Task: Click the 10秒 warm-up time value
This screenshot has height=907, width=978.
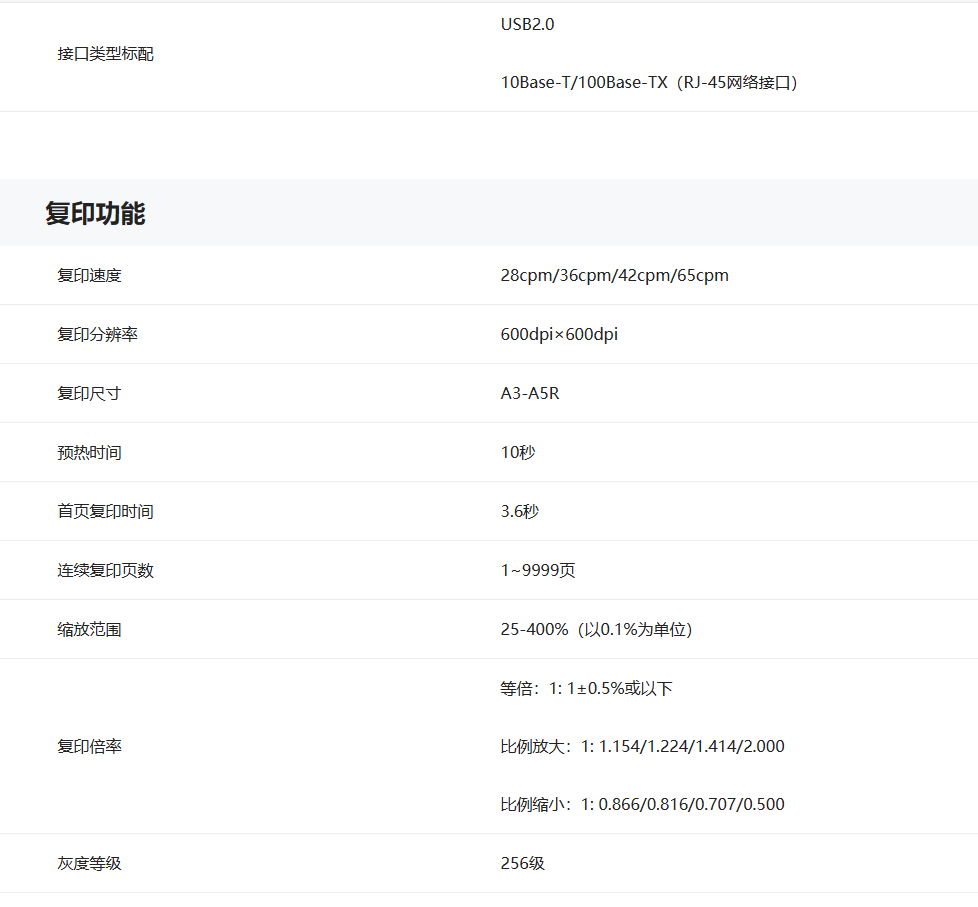Action: click(518, 452)
